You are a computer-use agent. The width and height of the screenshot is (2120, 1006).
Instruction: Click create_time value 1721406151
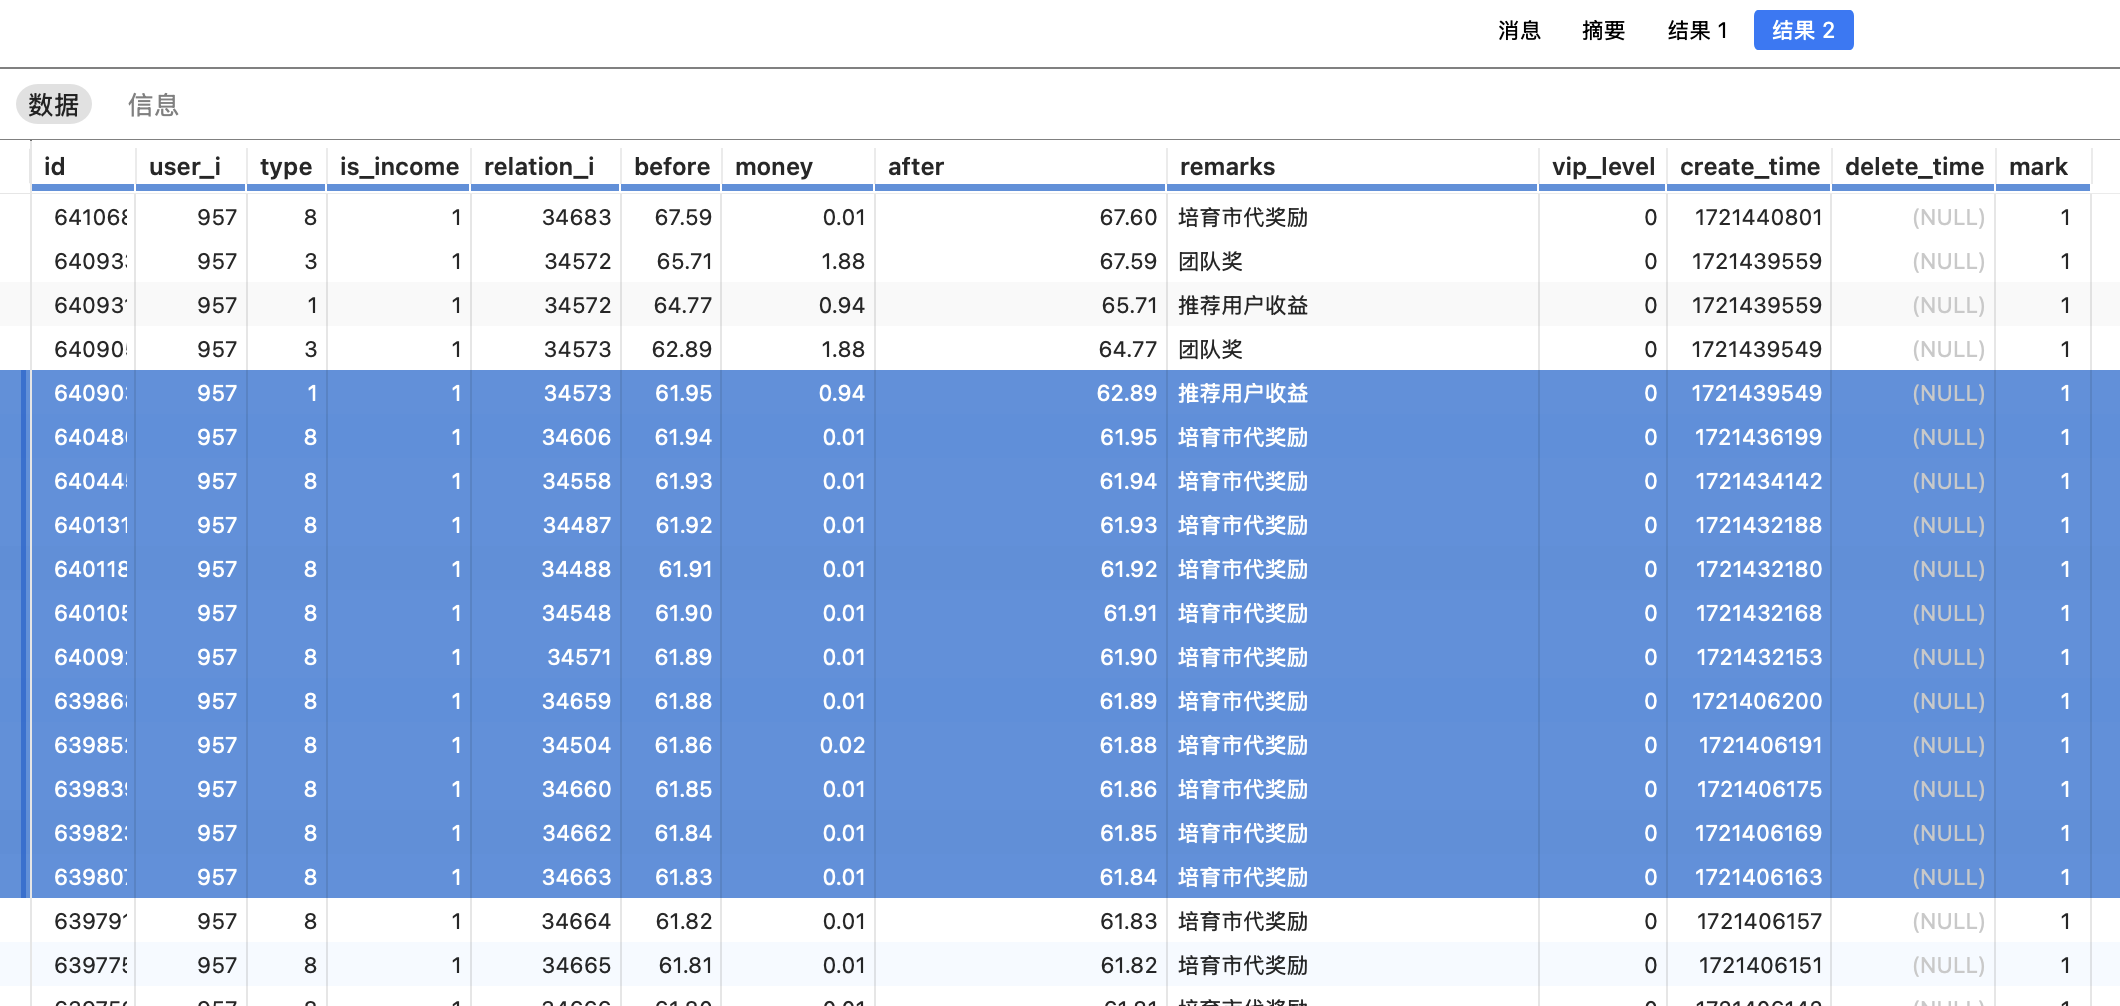click(x=1760, y=966)
